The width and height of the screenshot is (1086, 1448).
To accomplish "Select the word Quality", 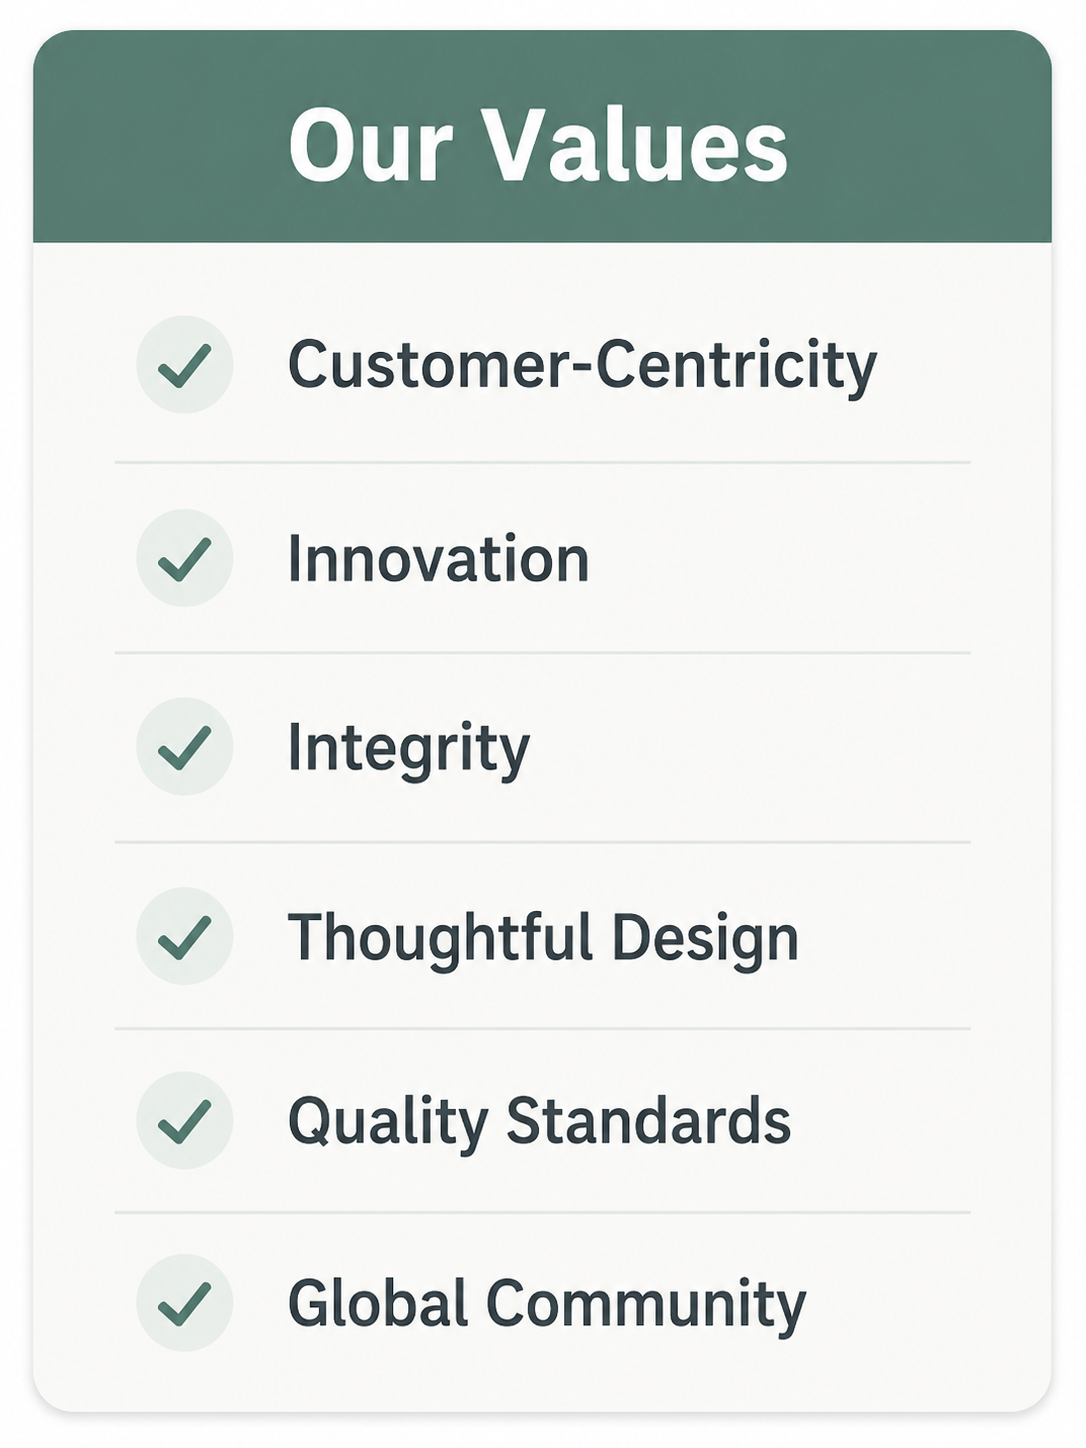I will [x=388, y=1123].
